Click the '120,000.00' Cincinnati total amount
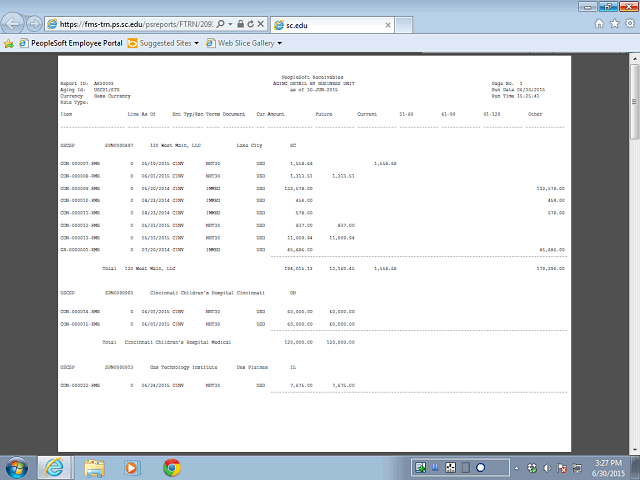Viewport: 640px width, 480px height. 298,342
